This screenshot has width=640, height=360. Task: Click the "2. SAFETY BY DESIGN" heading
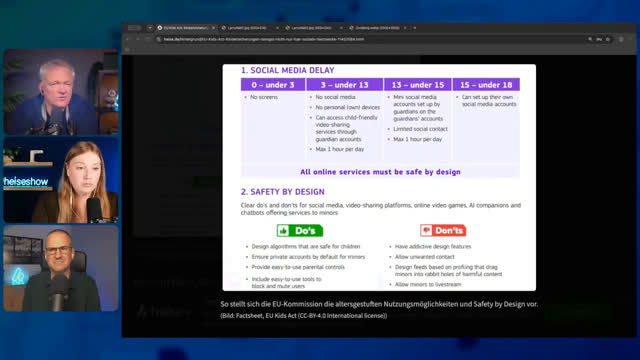(x=282, y=192)
